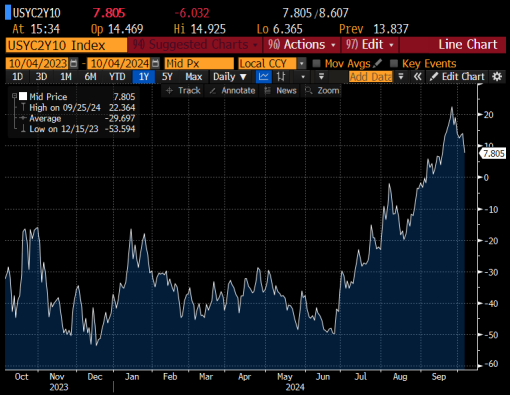Select the 1Y range tab
The width and height of the screenshot is (510, 395).
(x=144, y=77)
